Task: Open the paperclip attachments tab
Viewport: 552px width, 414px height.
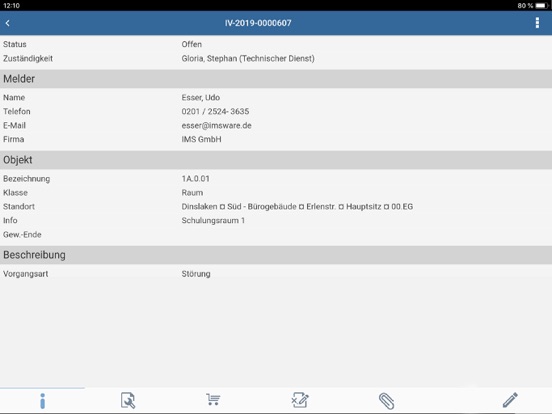Action: [386, 401]
